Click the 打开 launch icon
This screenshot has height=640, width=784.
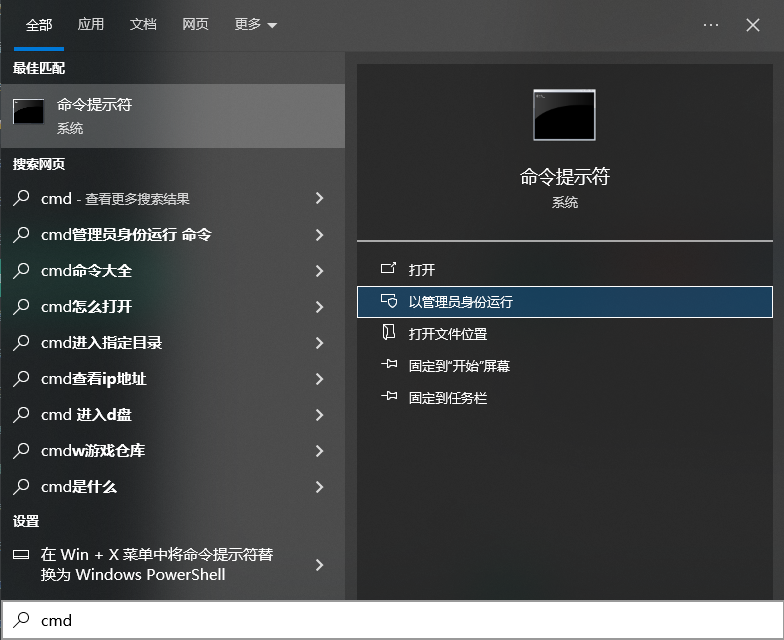pos(389,270)
